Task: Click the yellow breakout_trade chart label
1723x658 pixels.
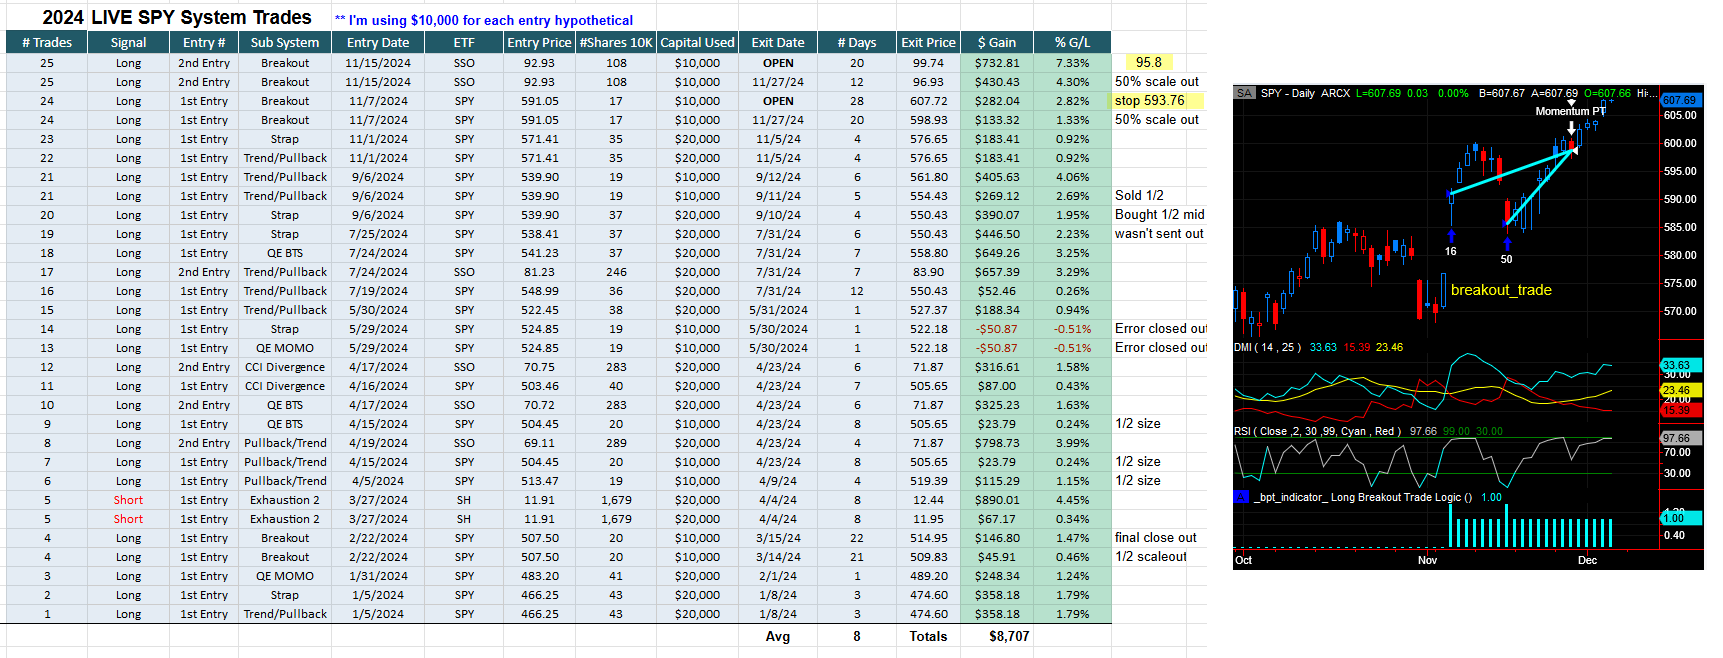Action: (x=1501, y=290)
